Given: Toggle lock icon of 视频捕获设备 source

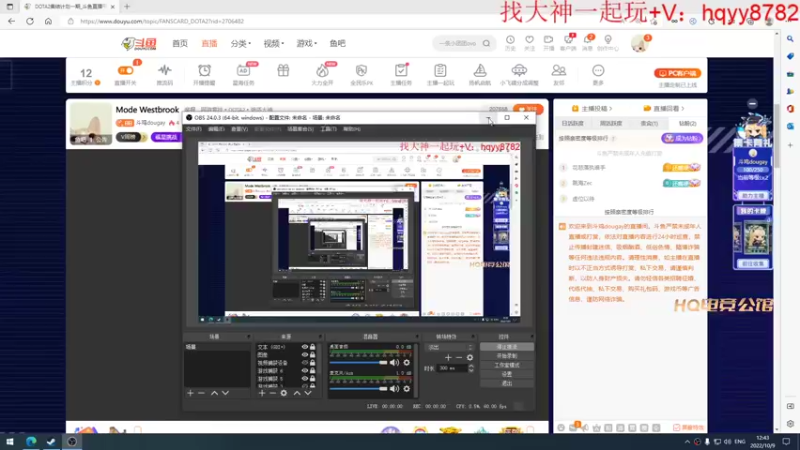Looking at the screenshot, I should [x=312, y=363].
